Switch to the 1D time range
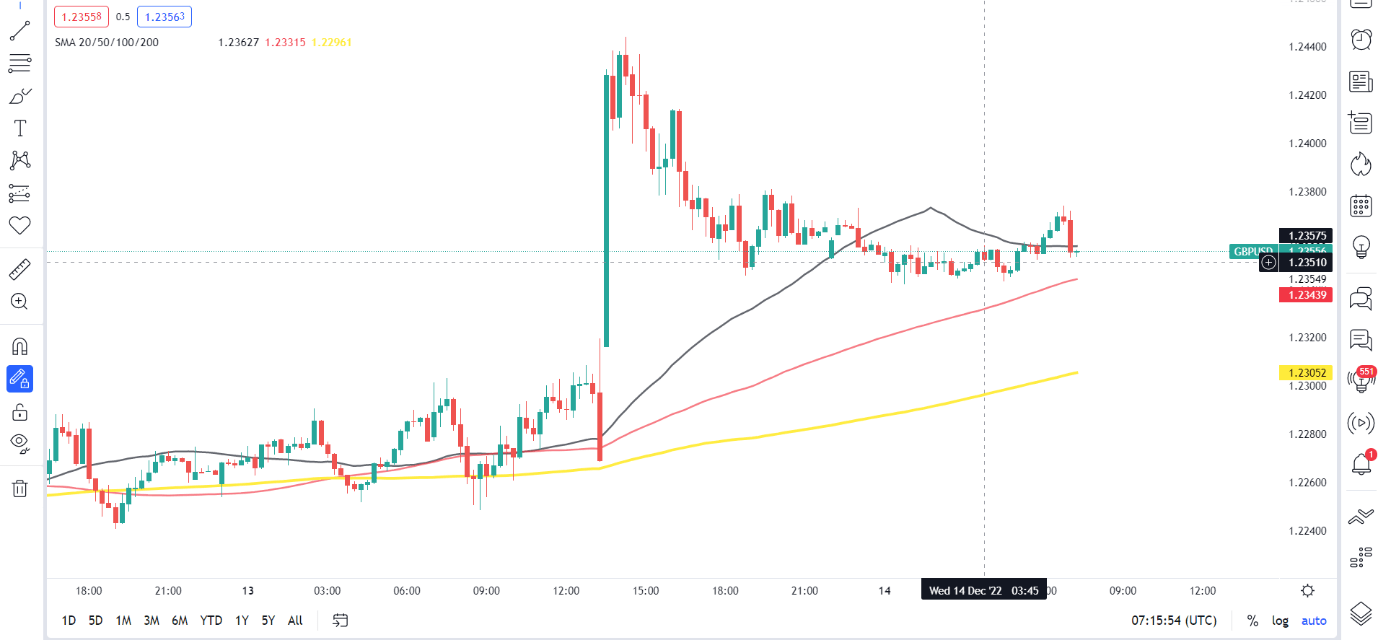The height and width of the screenshot is (640, 1378). 68,620
